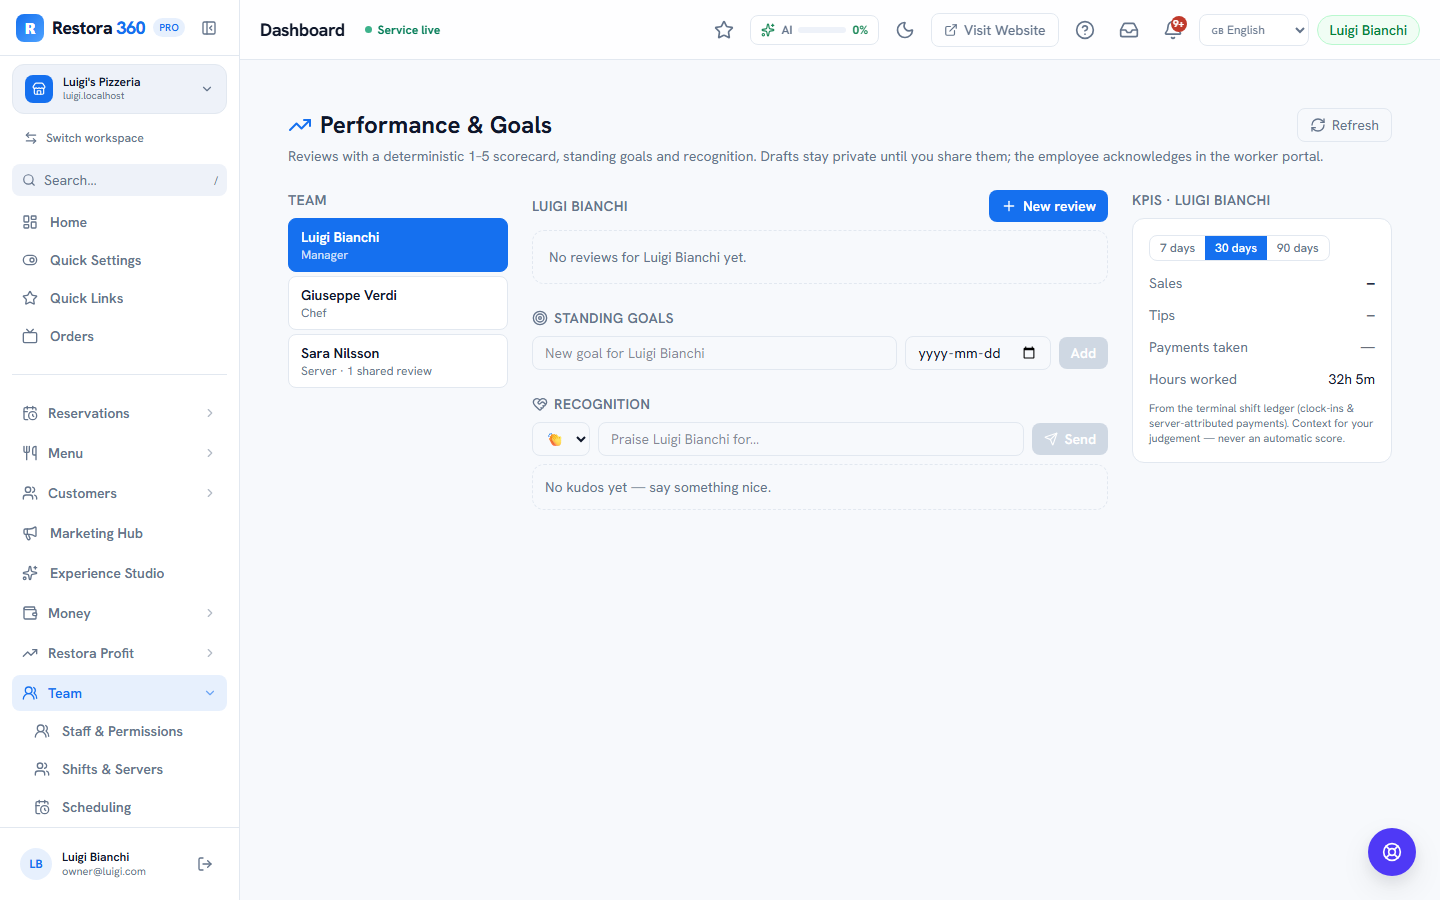Click the Service live status indicator
The height and width of the screenshot is (900, 1440).
[x=402, y=30]
